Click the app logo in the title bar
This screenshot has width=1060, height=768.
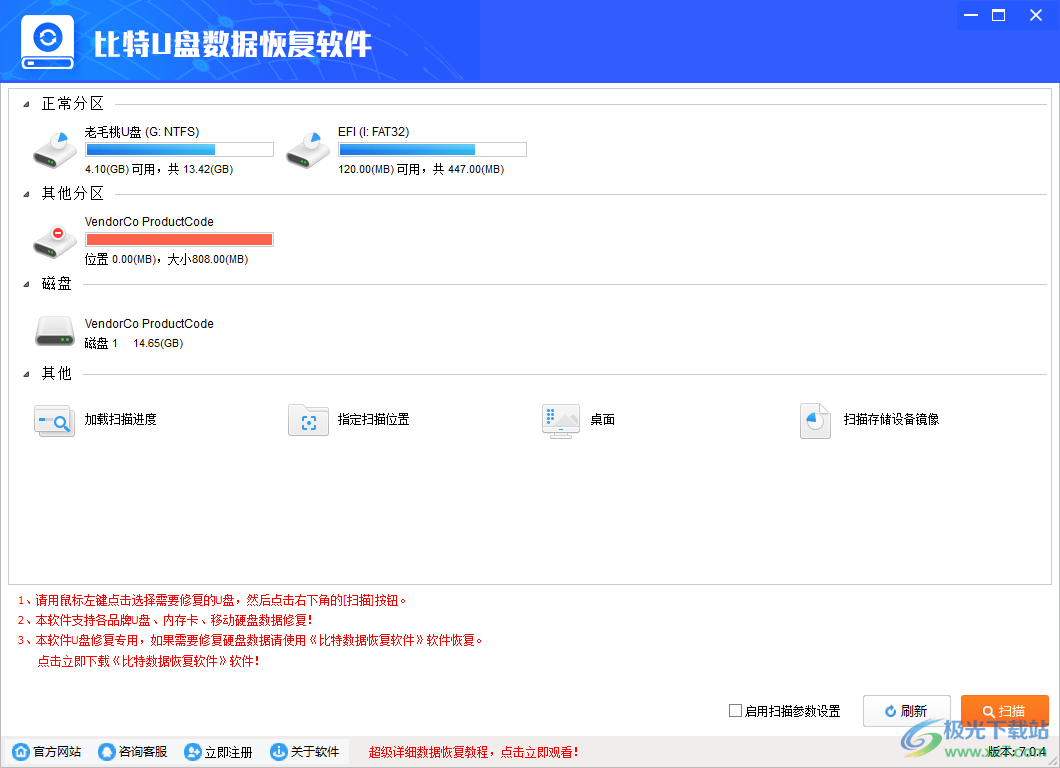[47, 42]
